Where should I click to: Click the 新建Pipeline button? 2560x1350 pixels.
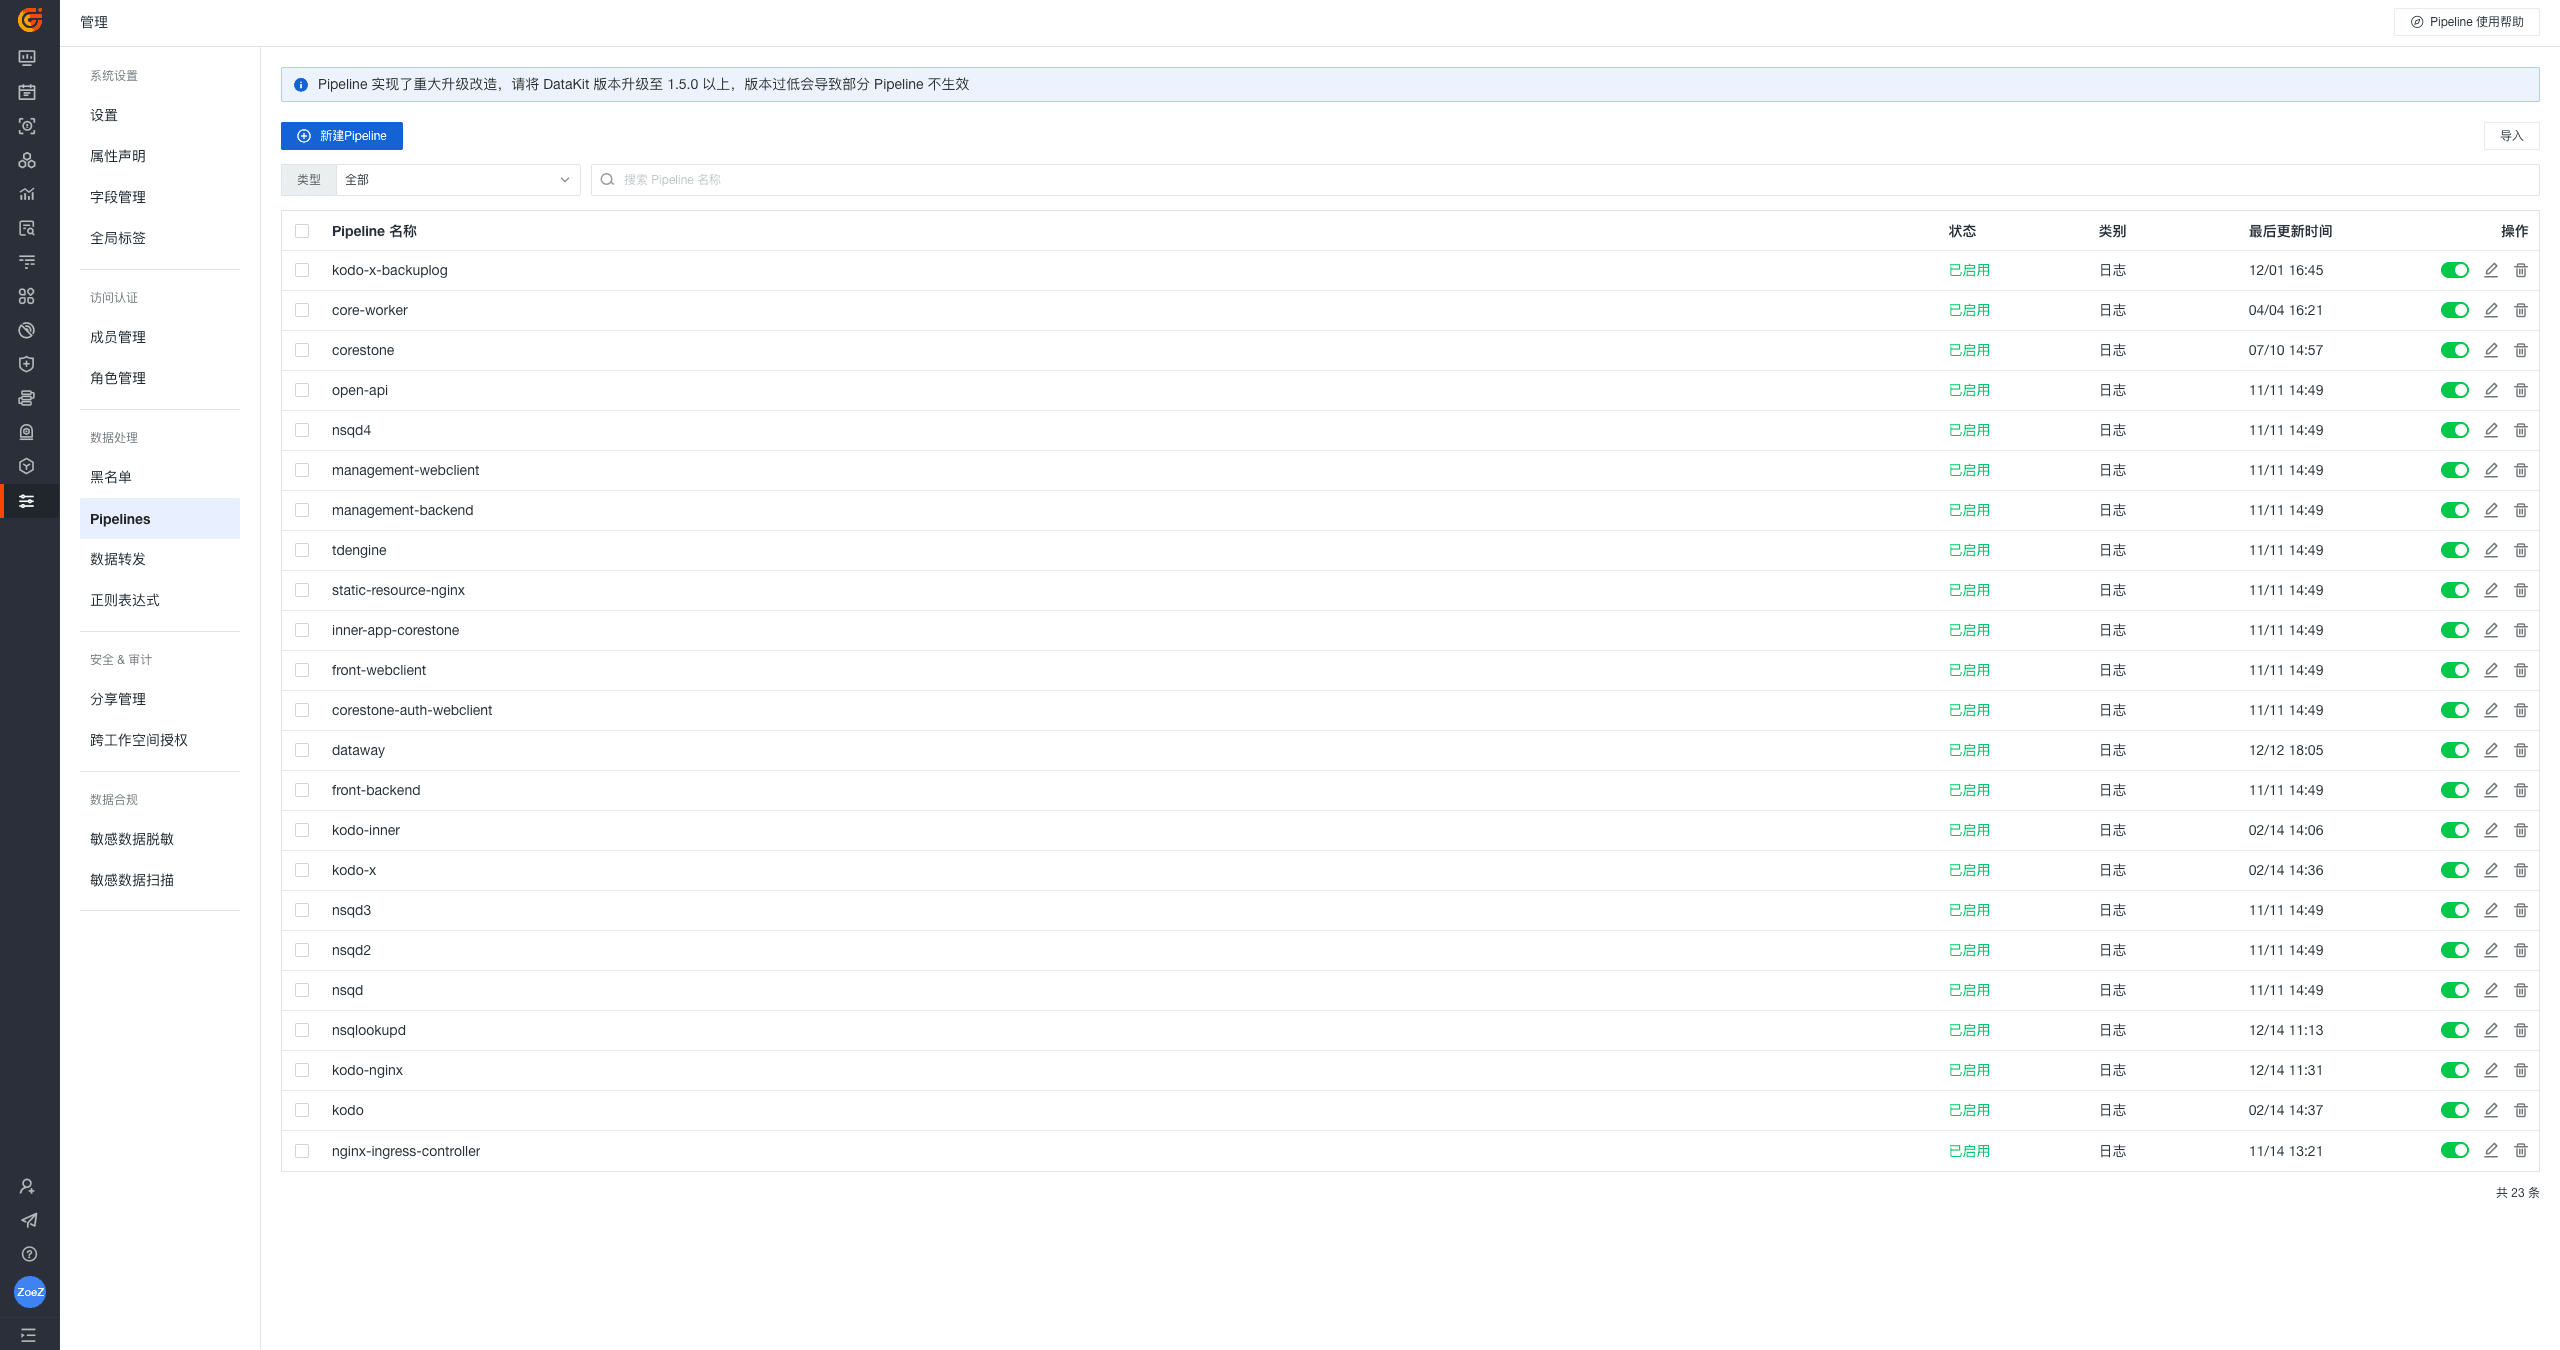(x=342, y=136)
